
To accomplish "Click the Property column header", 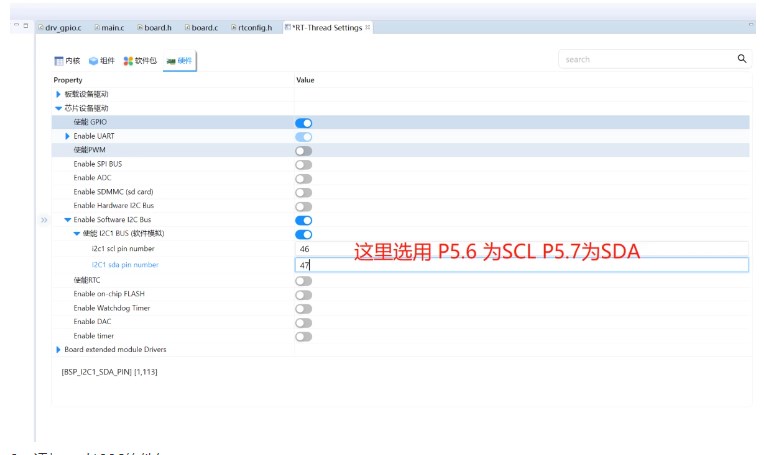I will tap(68, 80).
